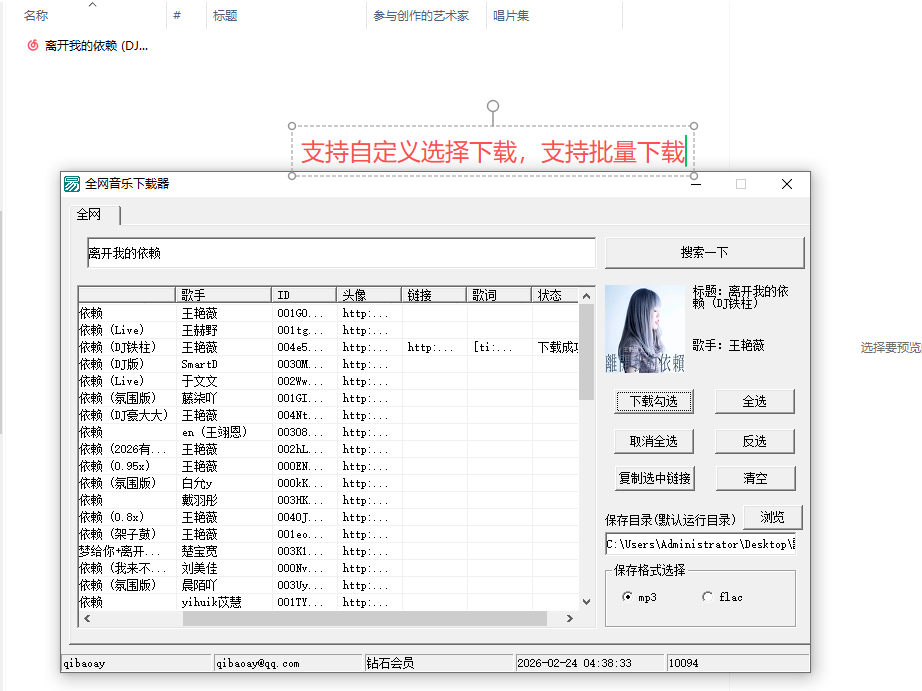Screen dimensions: 922x691
Task: Click the 状态 column header
Action: [556, 295]
